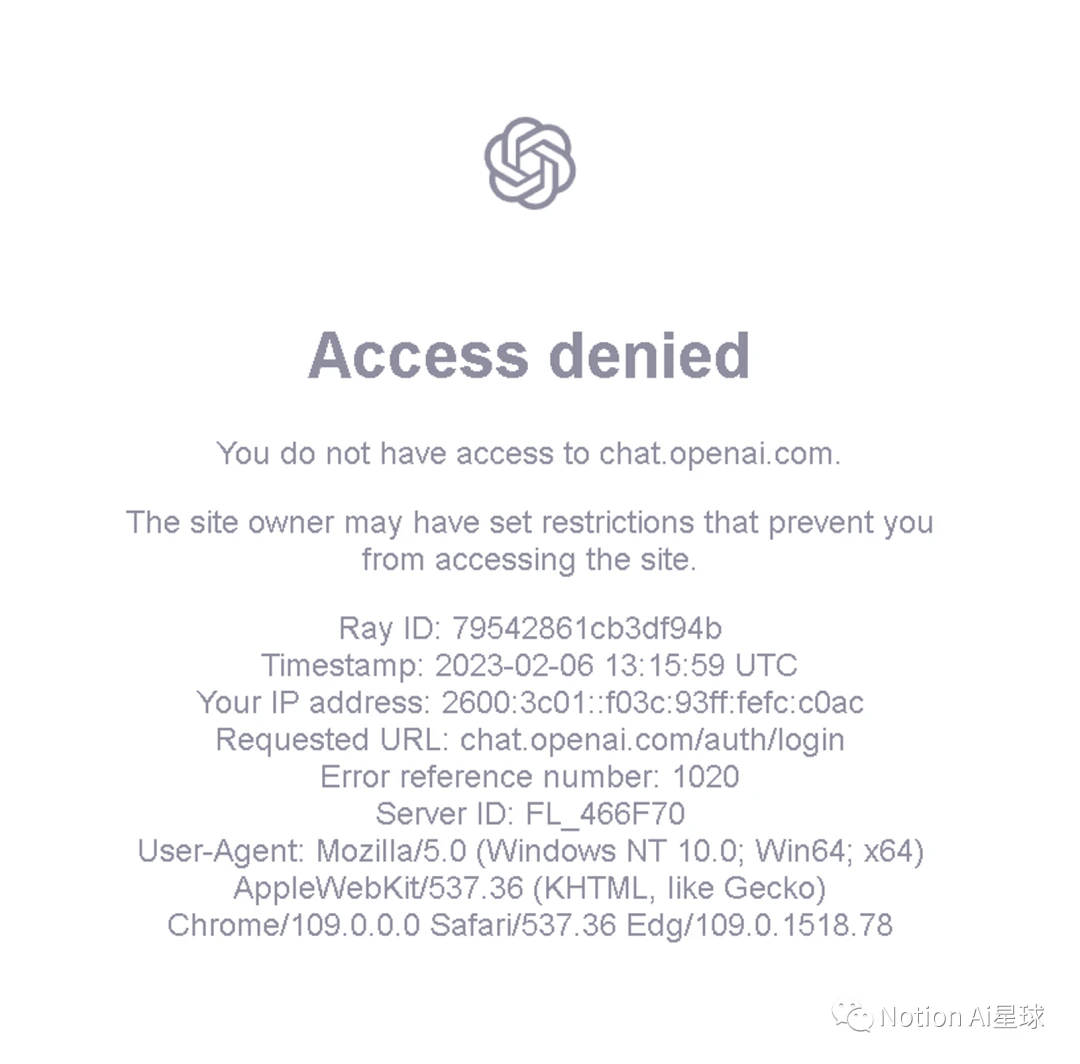Select the Ray ID value line
This screenshot has height=1064, width=1080.
[530, 629]
